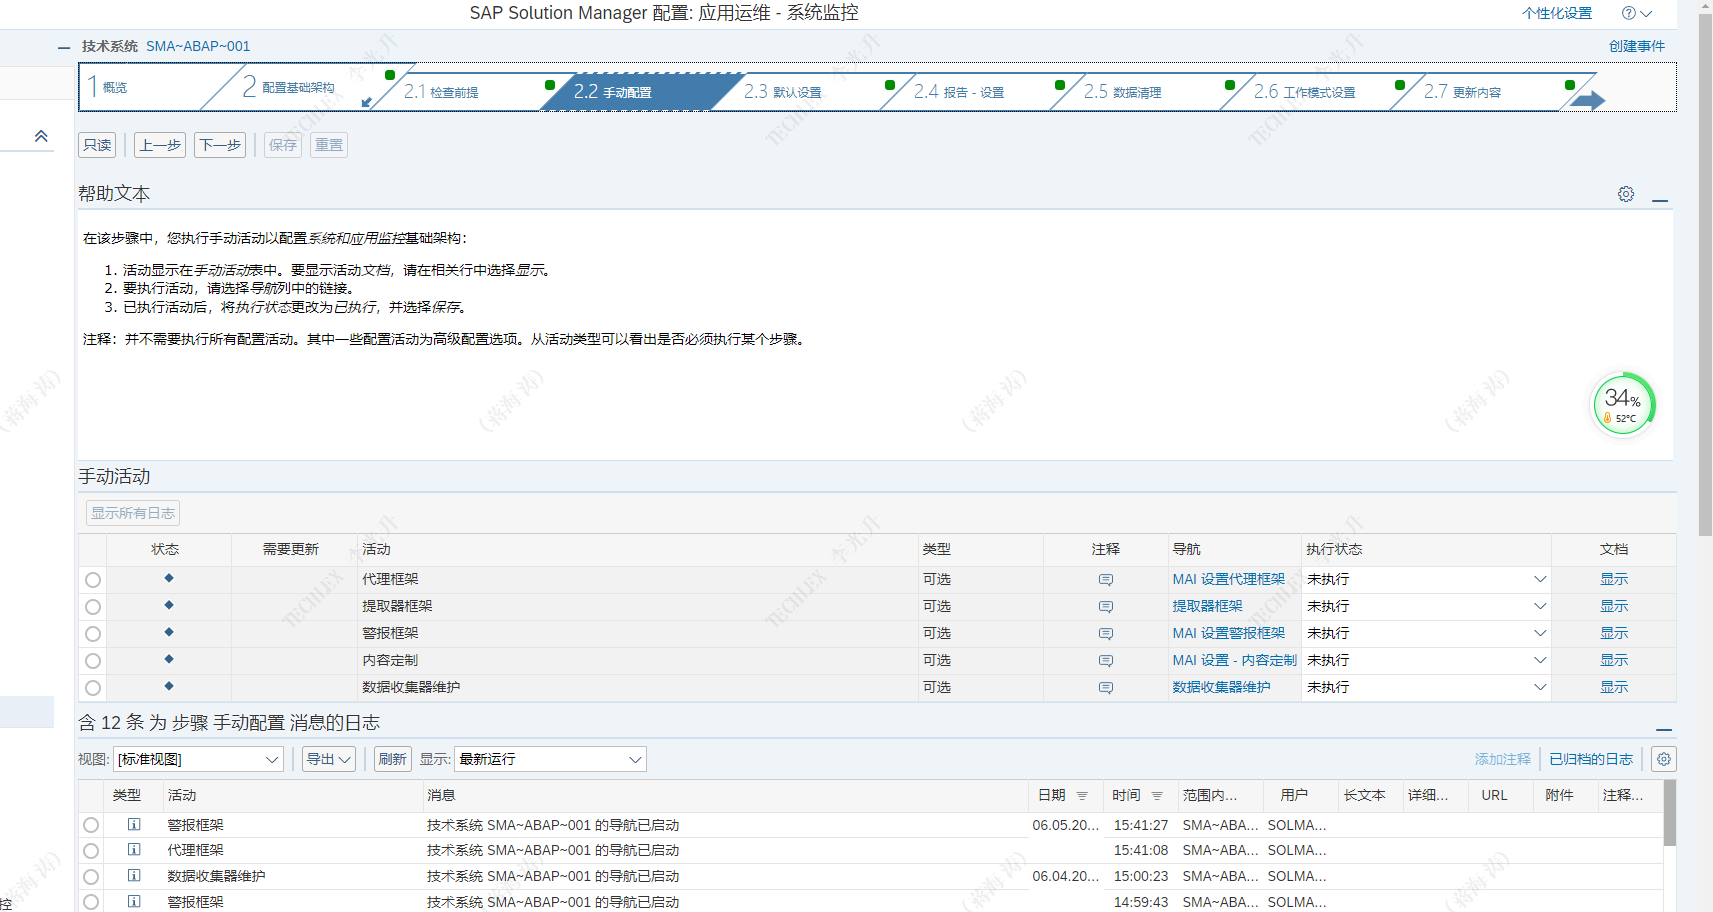Screen dimensions: 1713x912
Task: Click info icon in 数据收集器维护 log row
Action: tap(134, 875)
